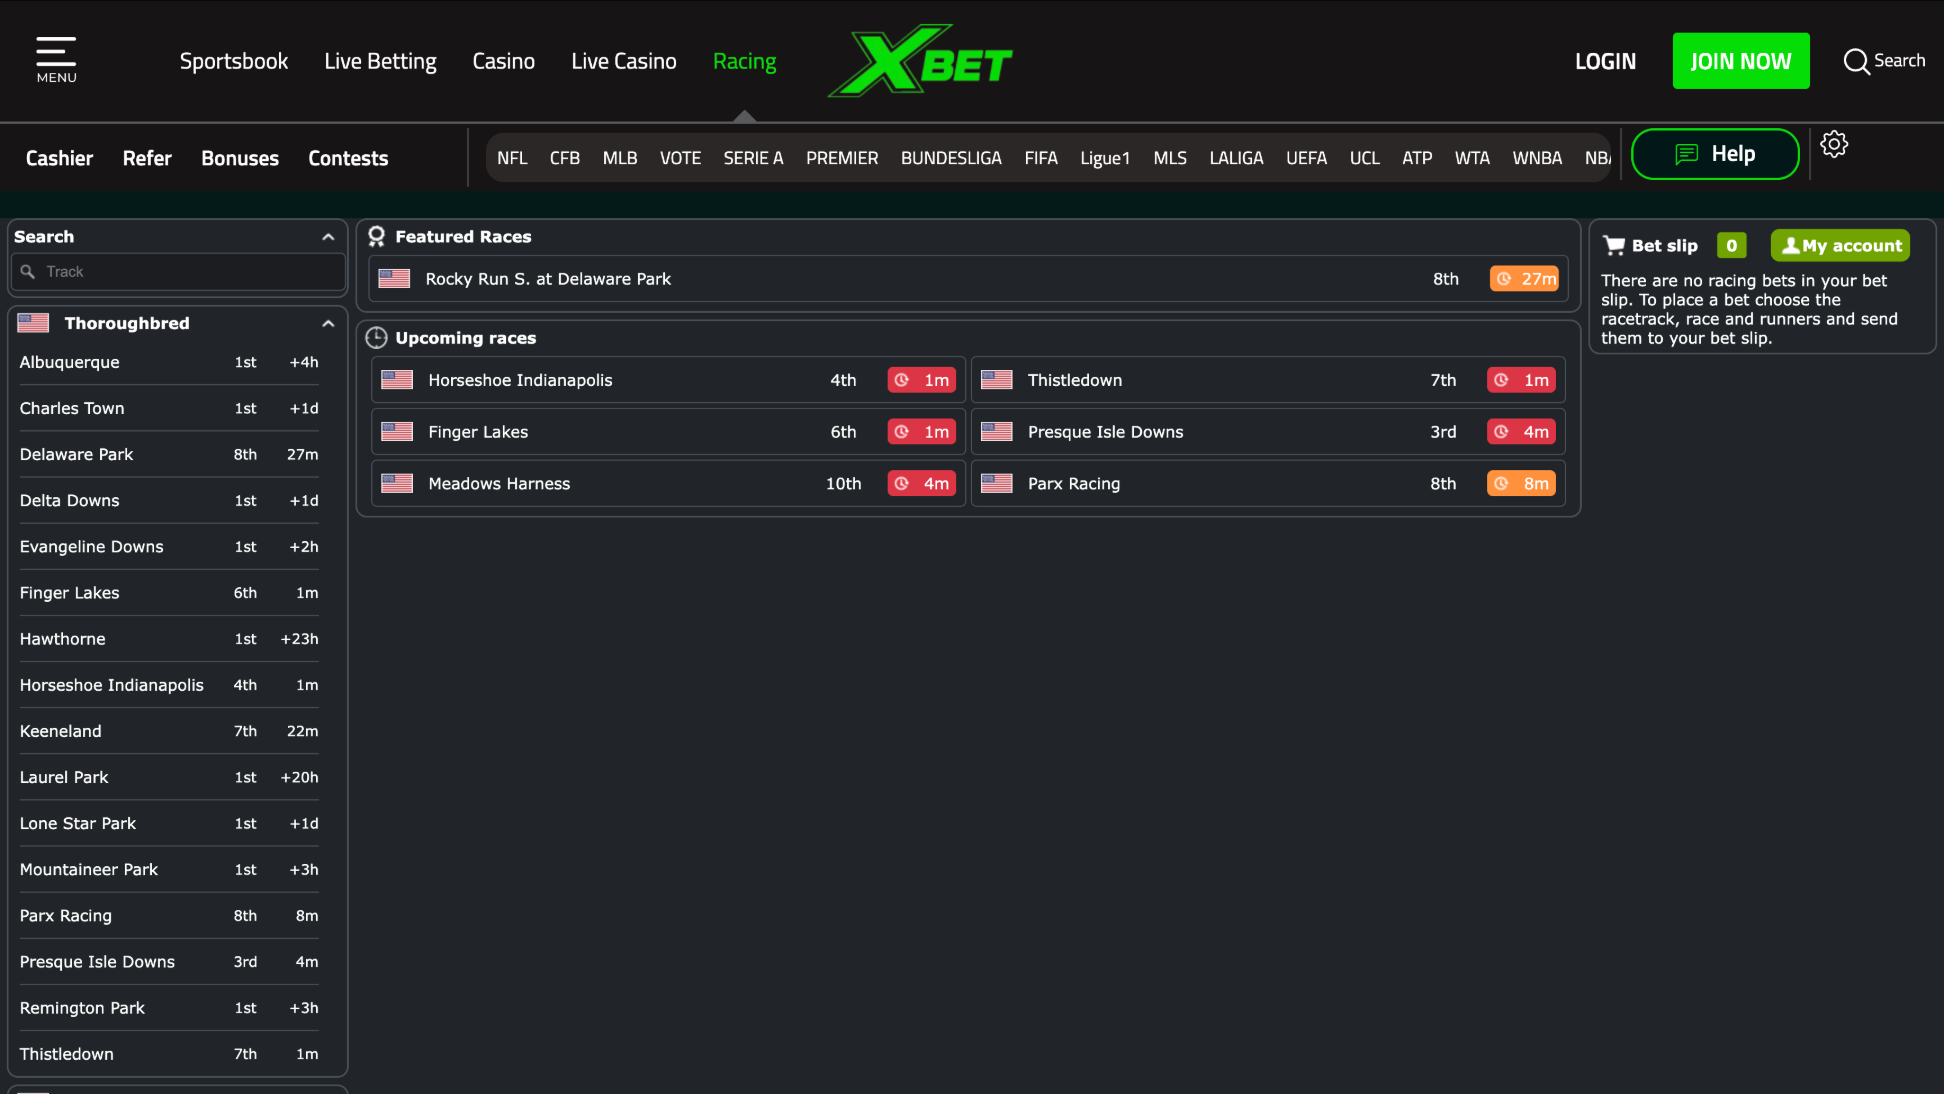
Task: Switch to the Racing tab
Action: tap(744, 60)
